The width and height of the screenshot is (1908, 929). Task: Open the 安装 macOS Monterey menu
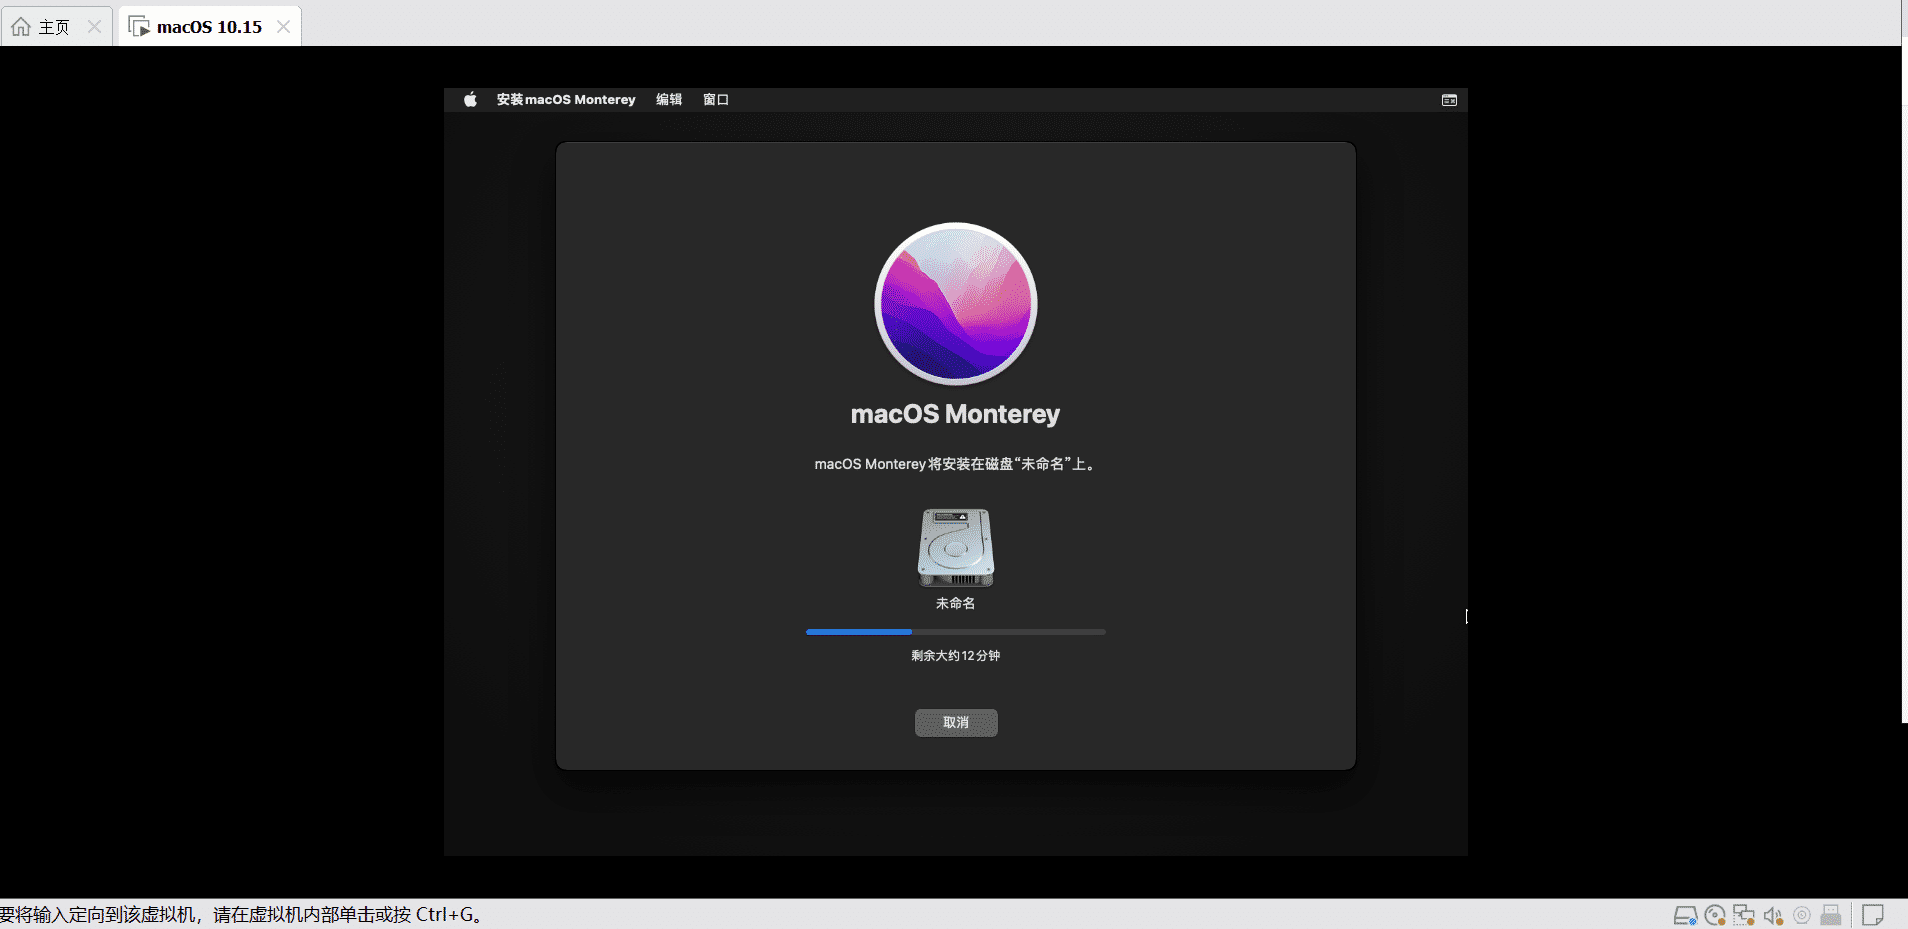pos(566,100)
